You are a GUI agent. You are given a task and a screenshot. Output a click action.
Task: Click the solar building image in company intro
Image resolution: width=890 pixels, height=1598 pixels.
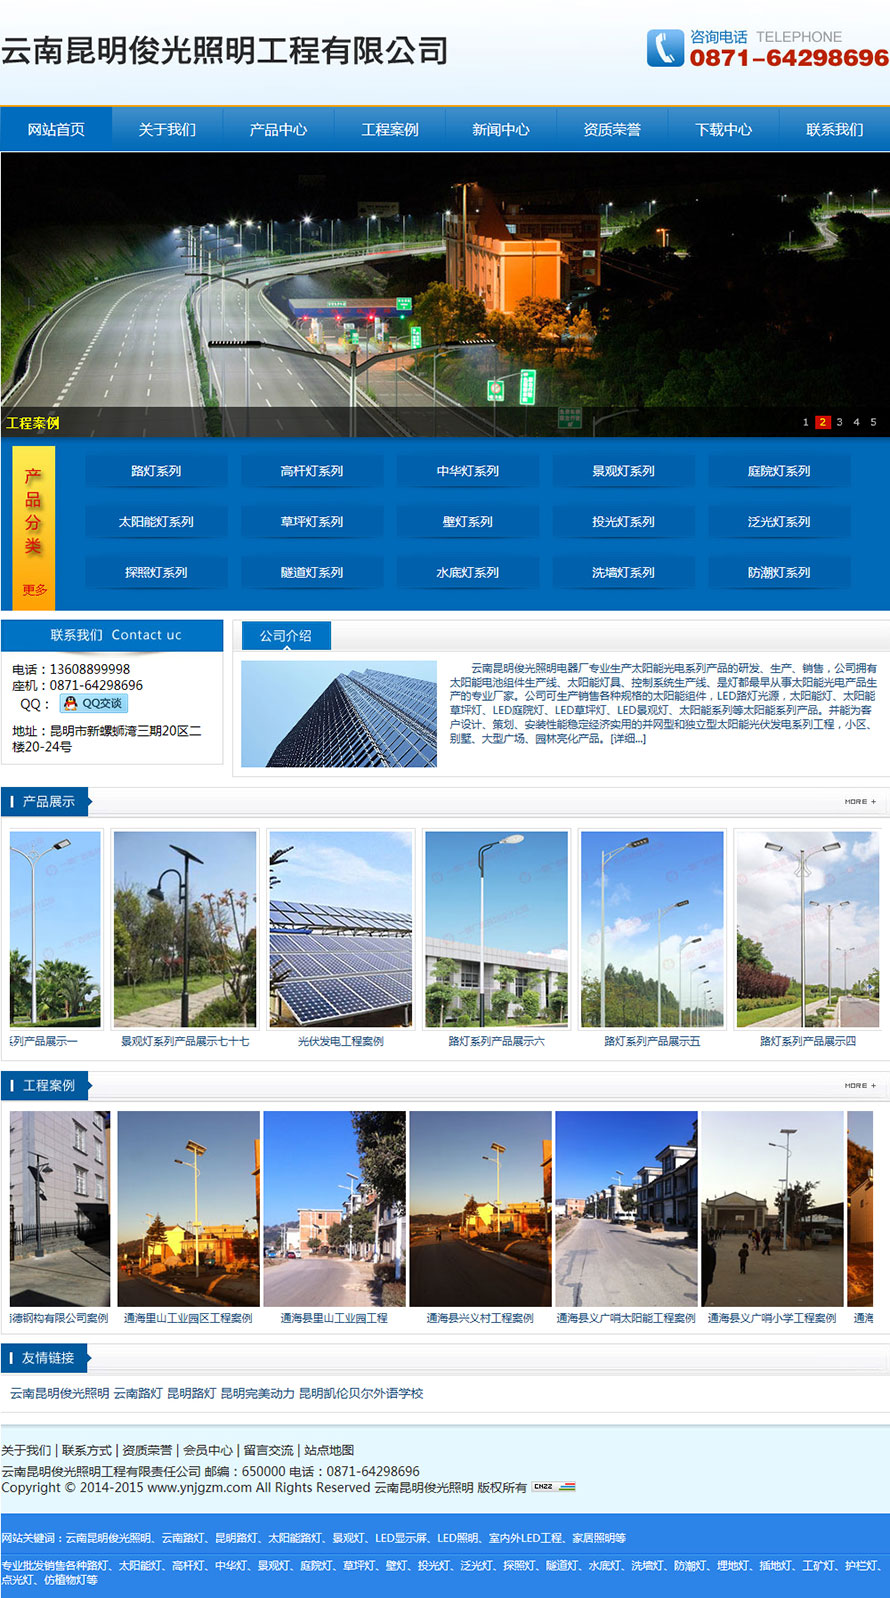click(x=339, y=713)
